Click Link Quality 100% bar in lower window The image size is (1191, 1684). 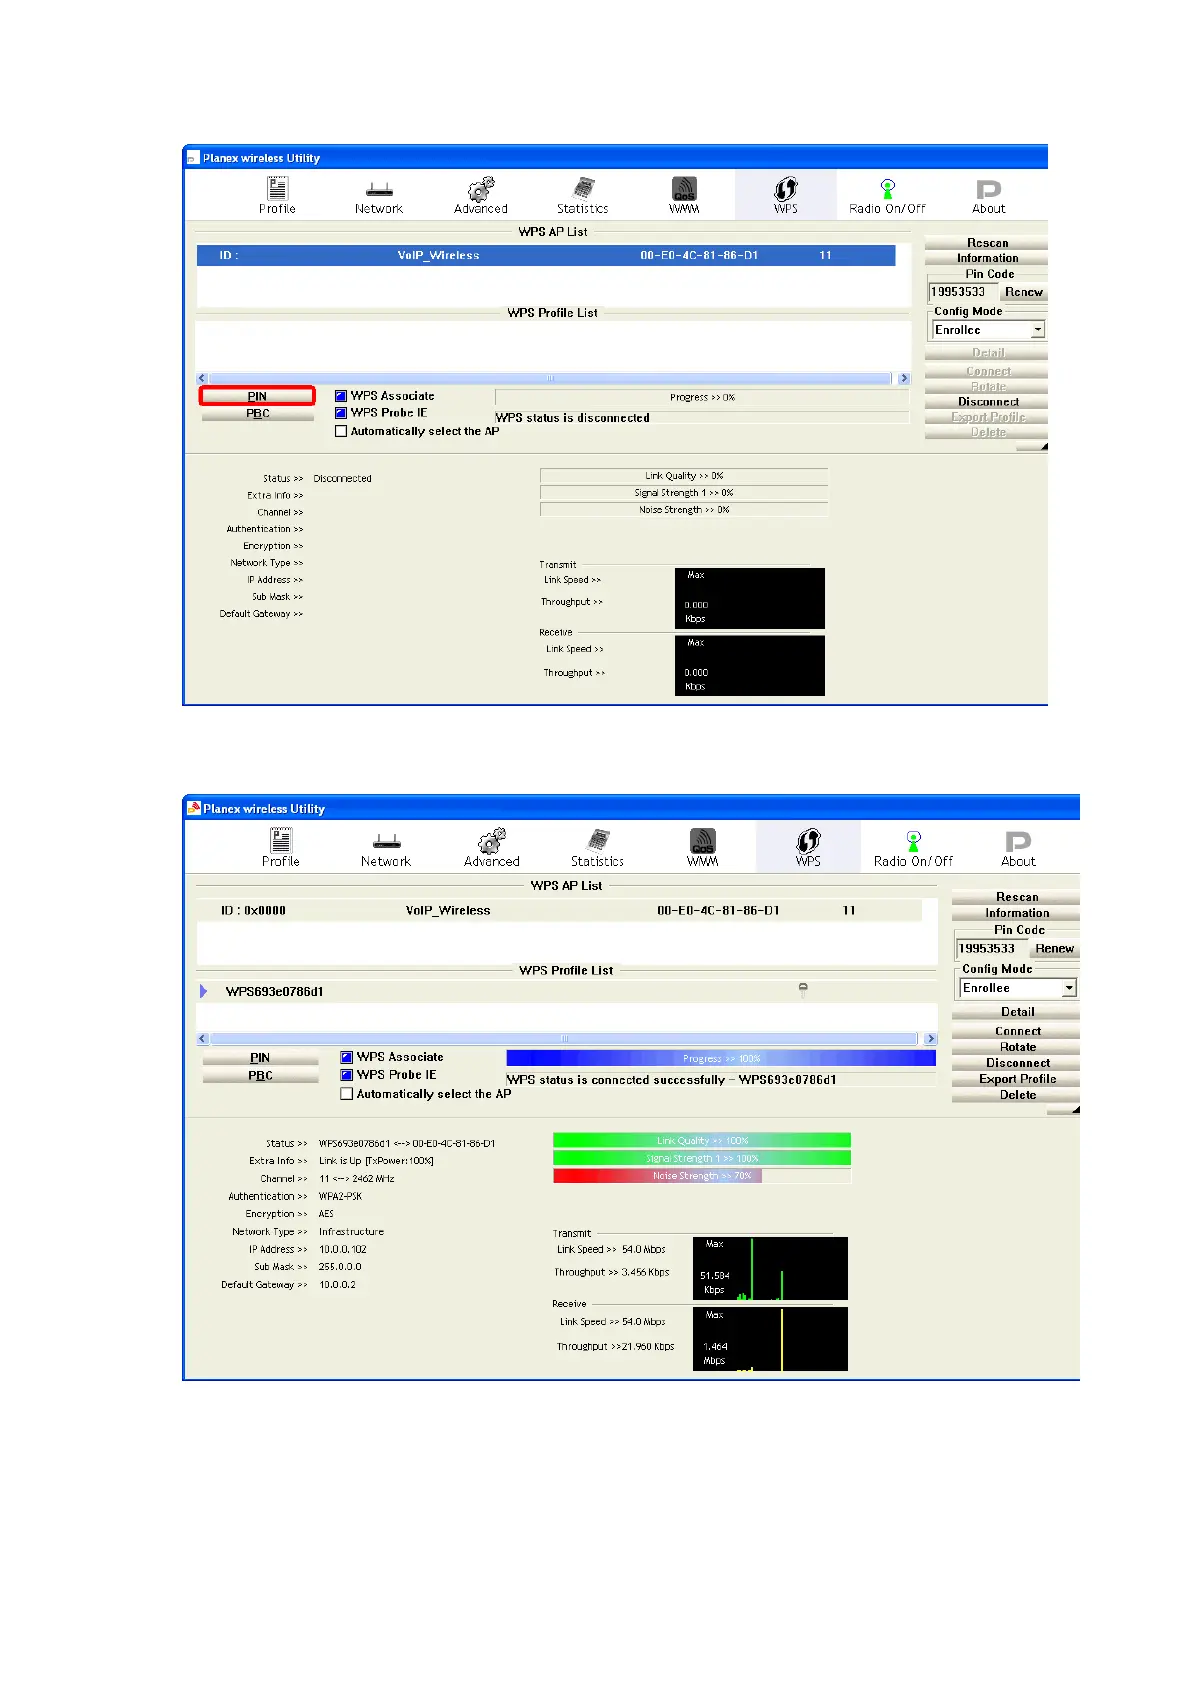pyautogui.click(x=702, y=1140)
